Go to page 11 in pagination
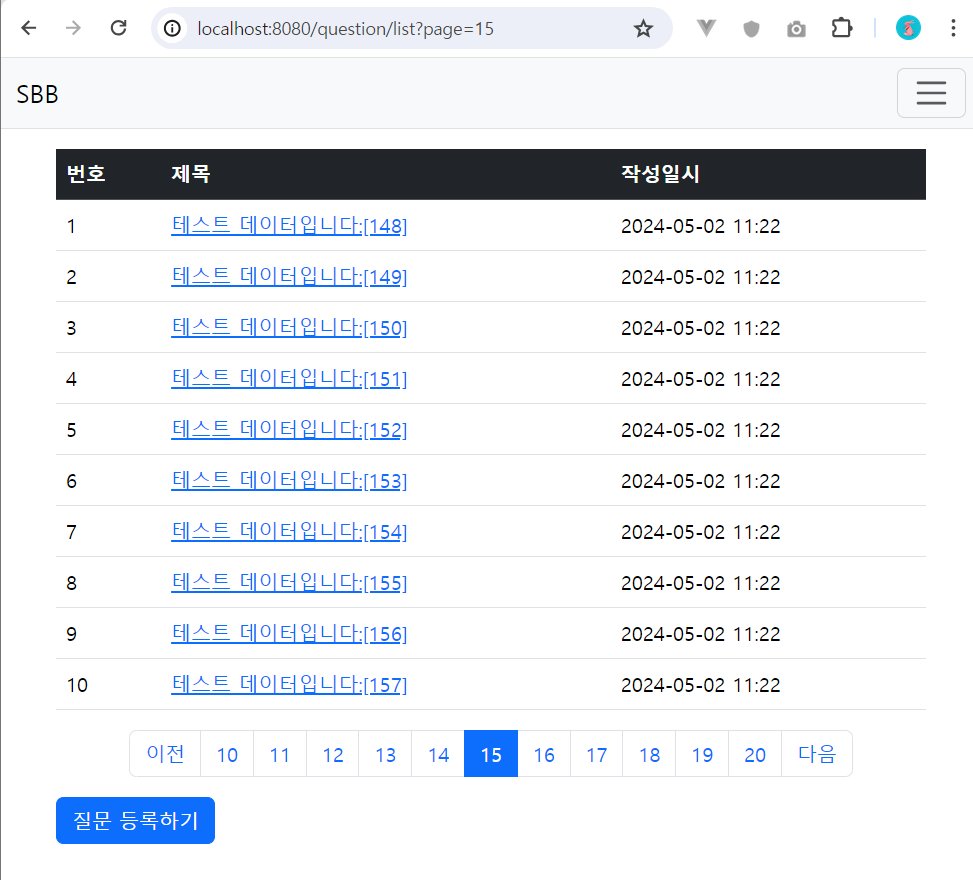 pos(280,753)
